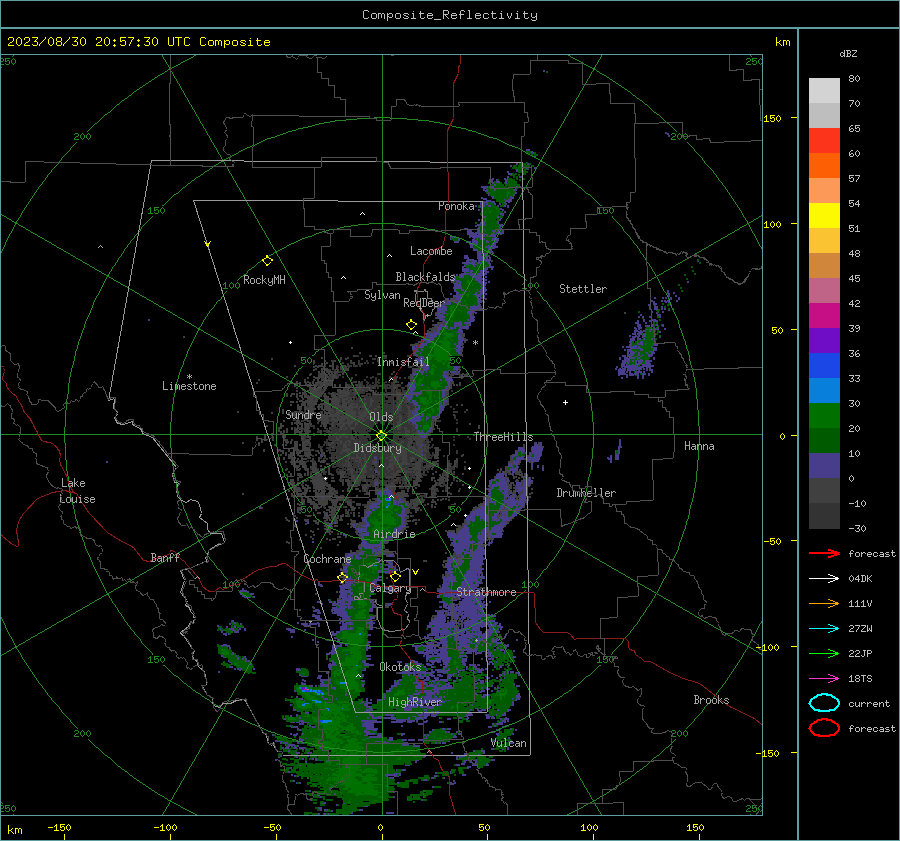Click the Ponoka town label
Screen dimensions: 900x841
[x=456, y=207]
